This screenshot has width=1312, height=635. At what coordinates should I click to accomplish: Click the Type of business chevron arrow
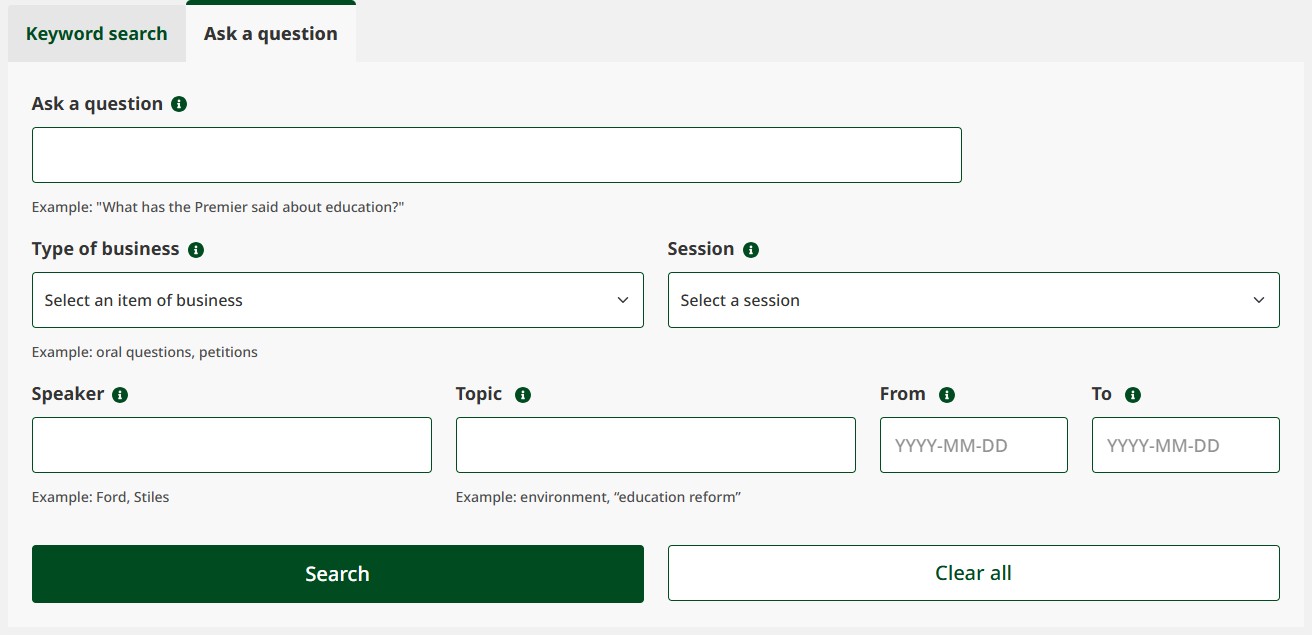click(624, 299)
